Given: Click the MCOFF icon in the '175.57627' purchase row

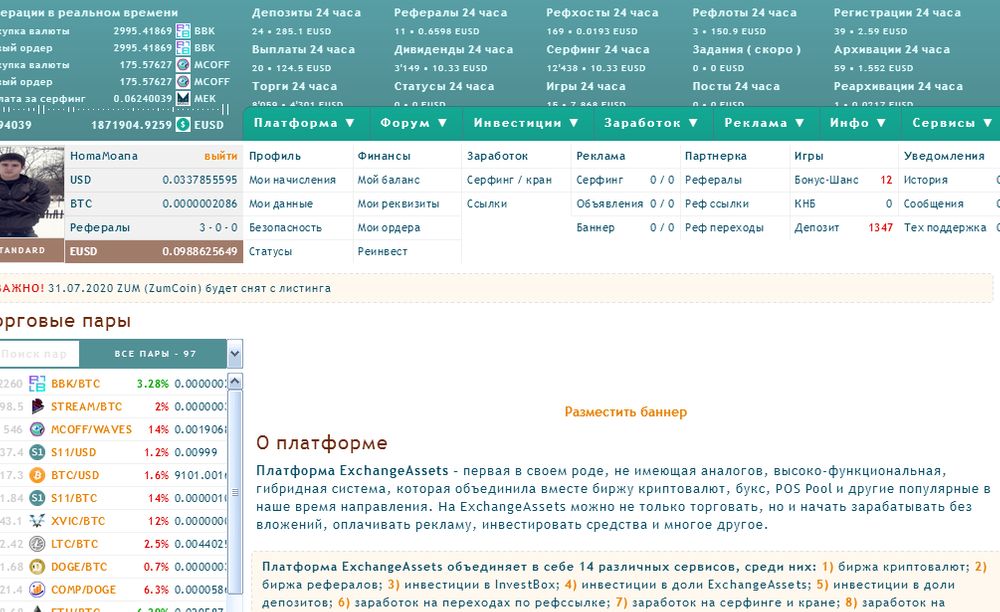Looking at the screenshot, I should pos(183,64).
